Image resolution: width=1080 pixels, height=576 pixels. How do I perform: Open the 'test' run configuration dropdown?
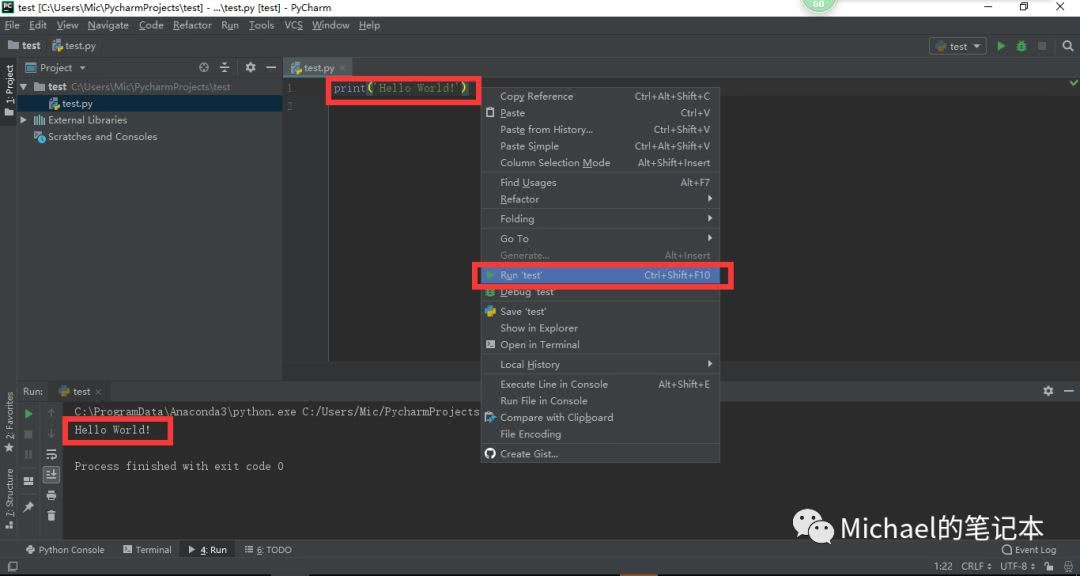[957, 46]
